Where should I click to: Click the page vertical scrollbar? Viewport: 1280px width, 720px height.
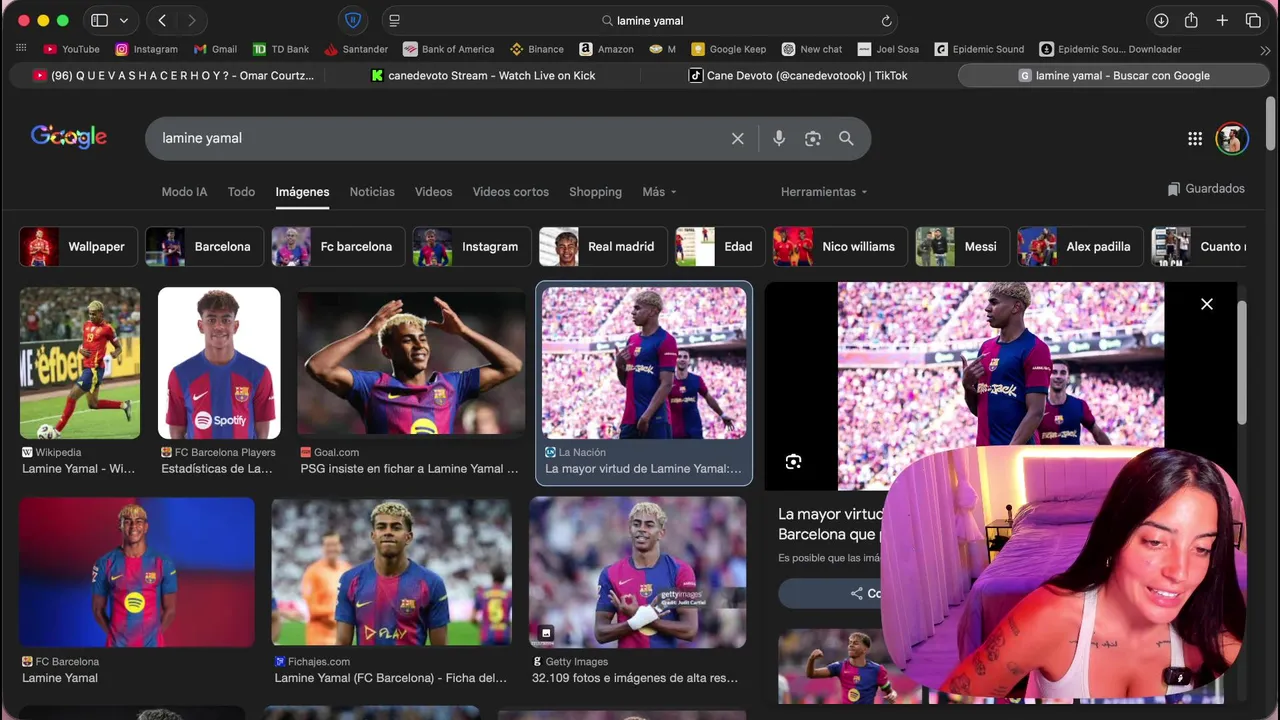click(1271, 124)
